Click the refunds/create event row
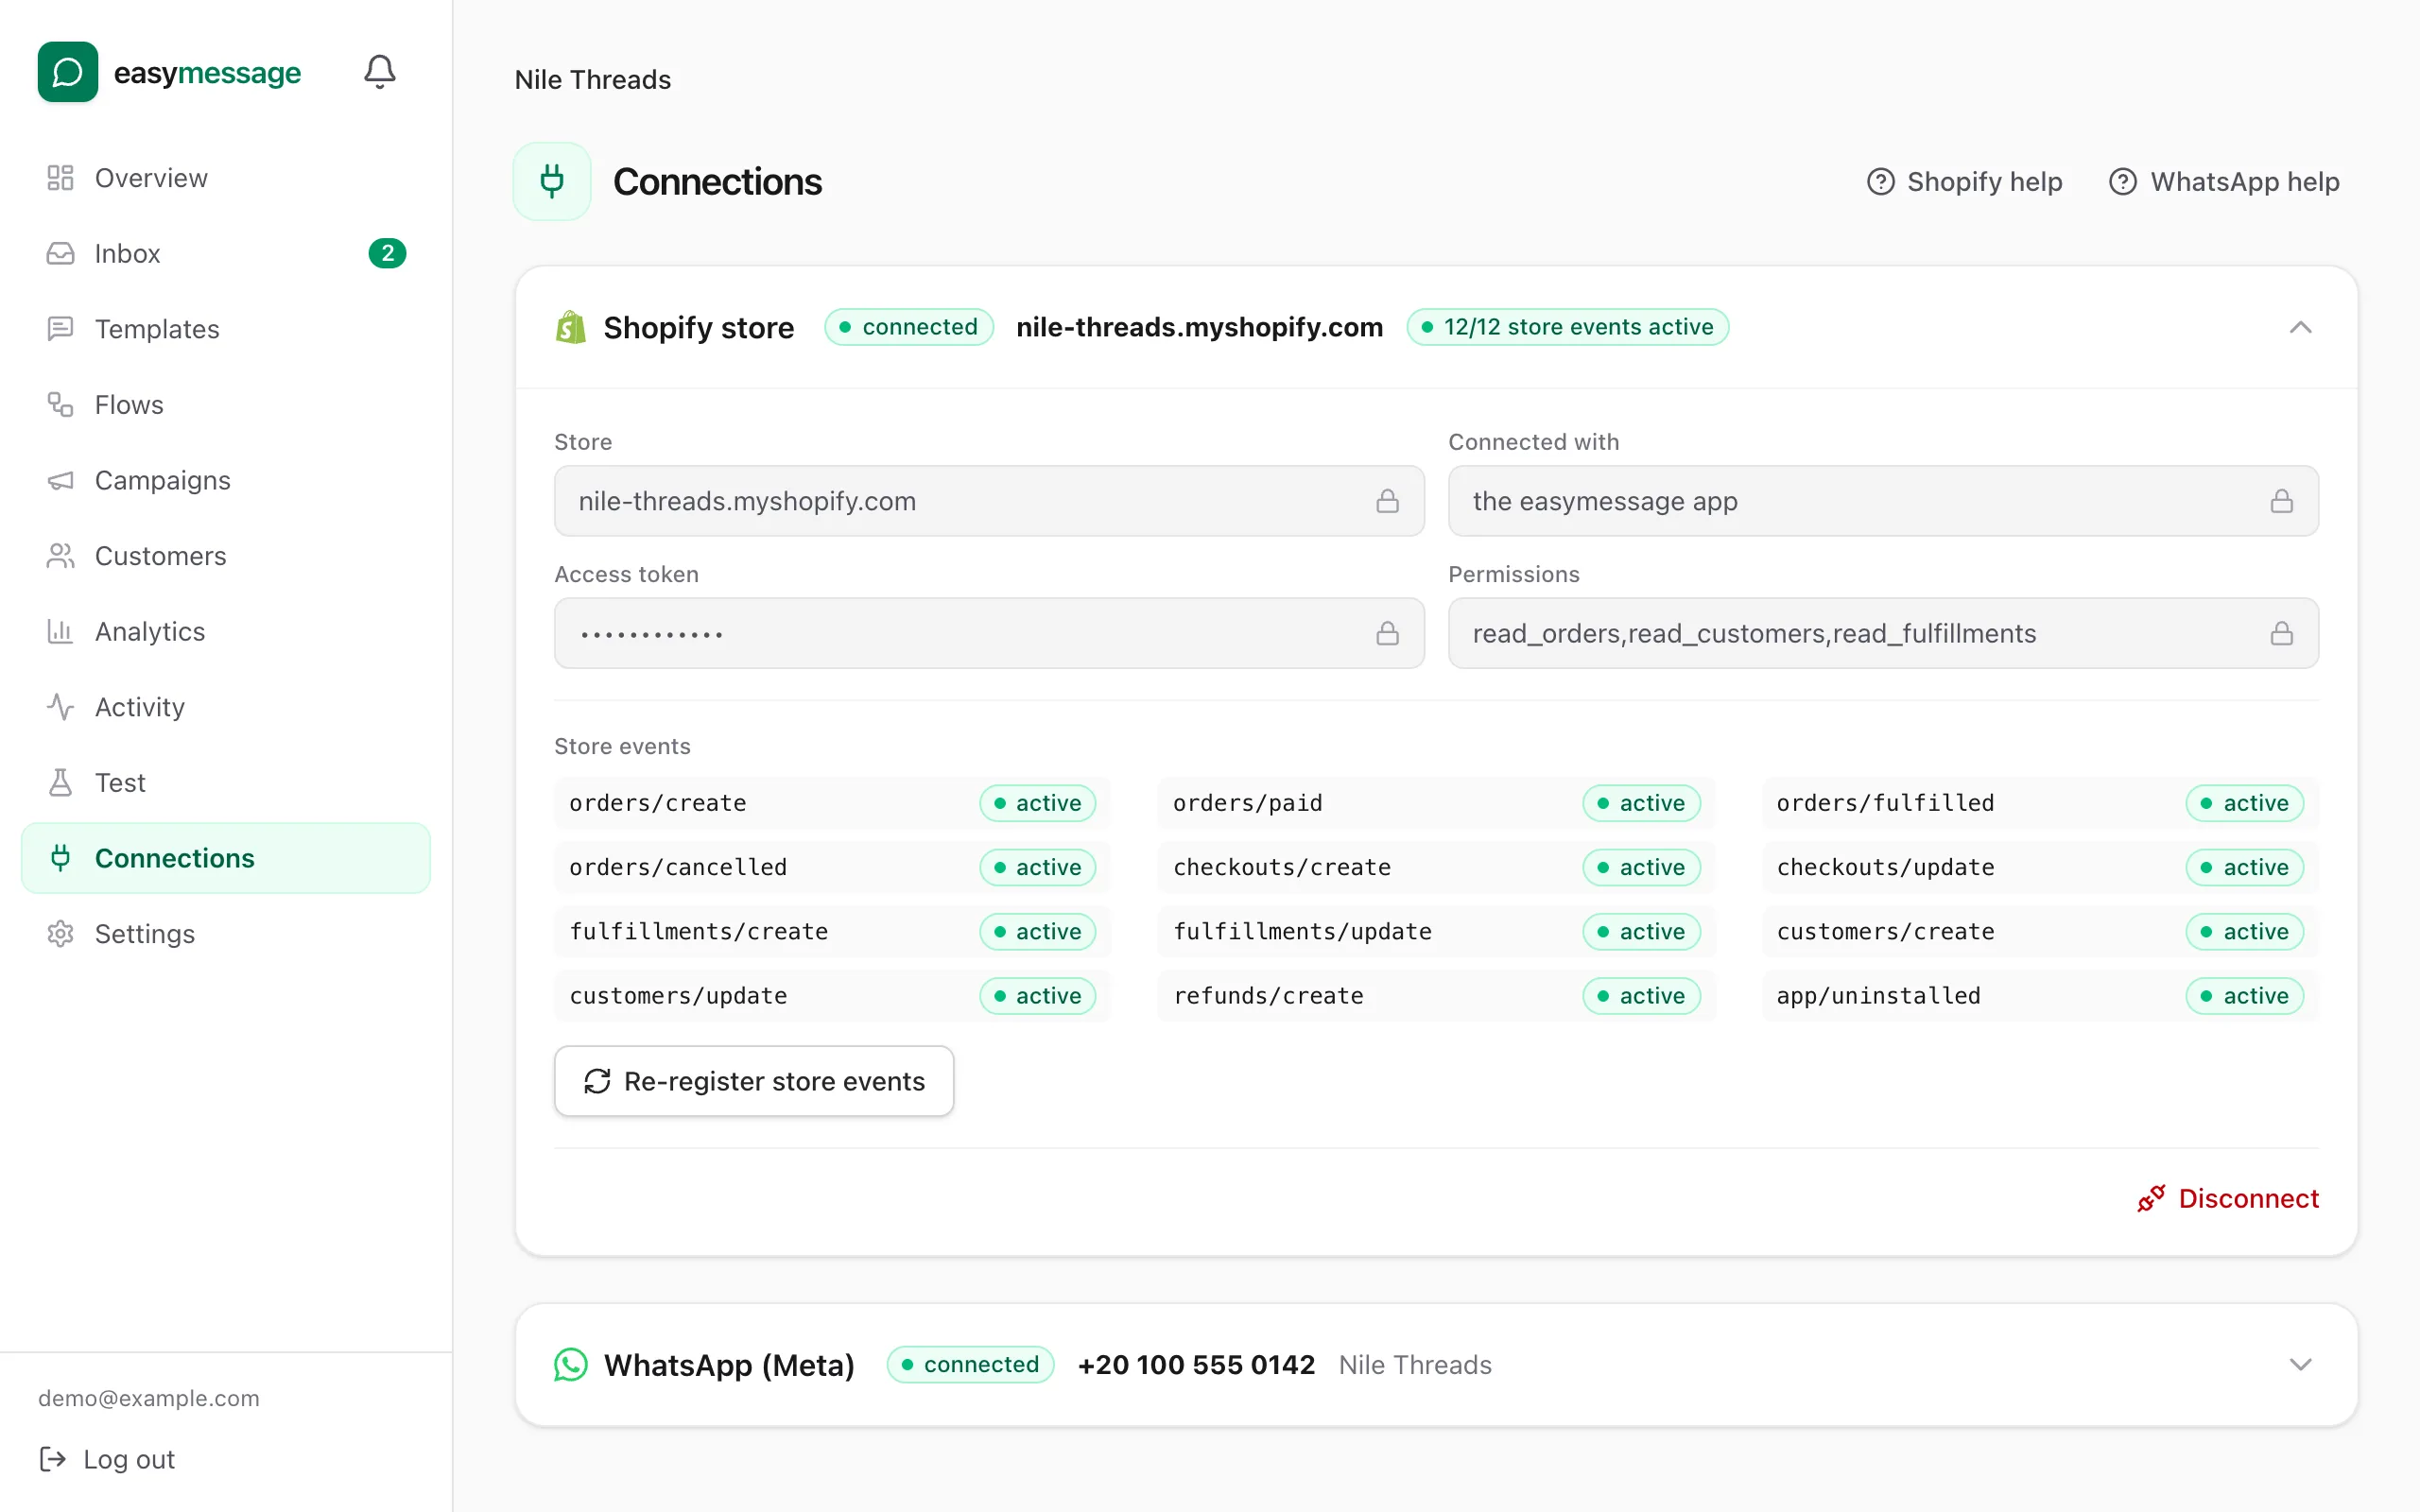The width and height of the screenshot is (2420, 1512). [1436, 996]
